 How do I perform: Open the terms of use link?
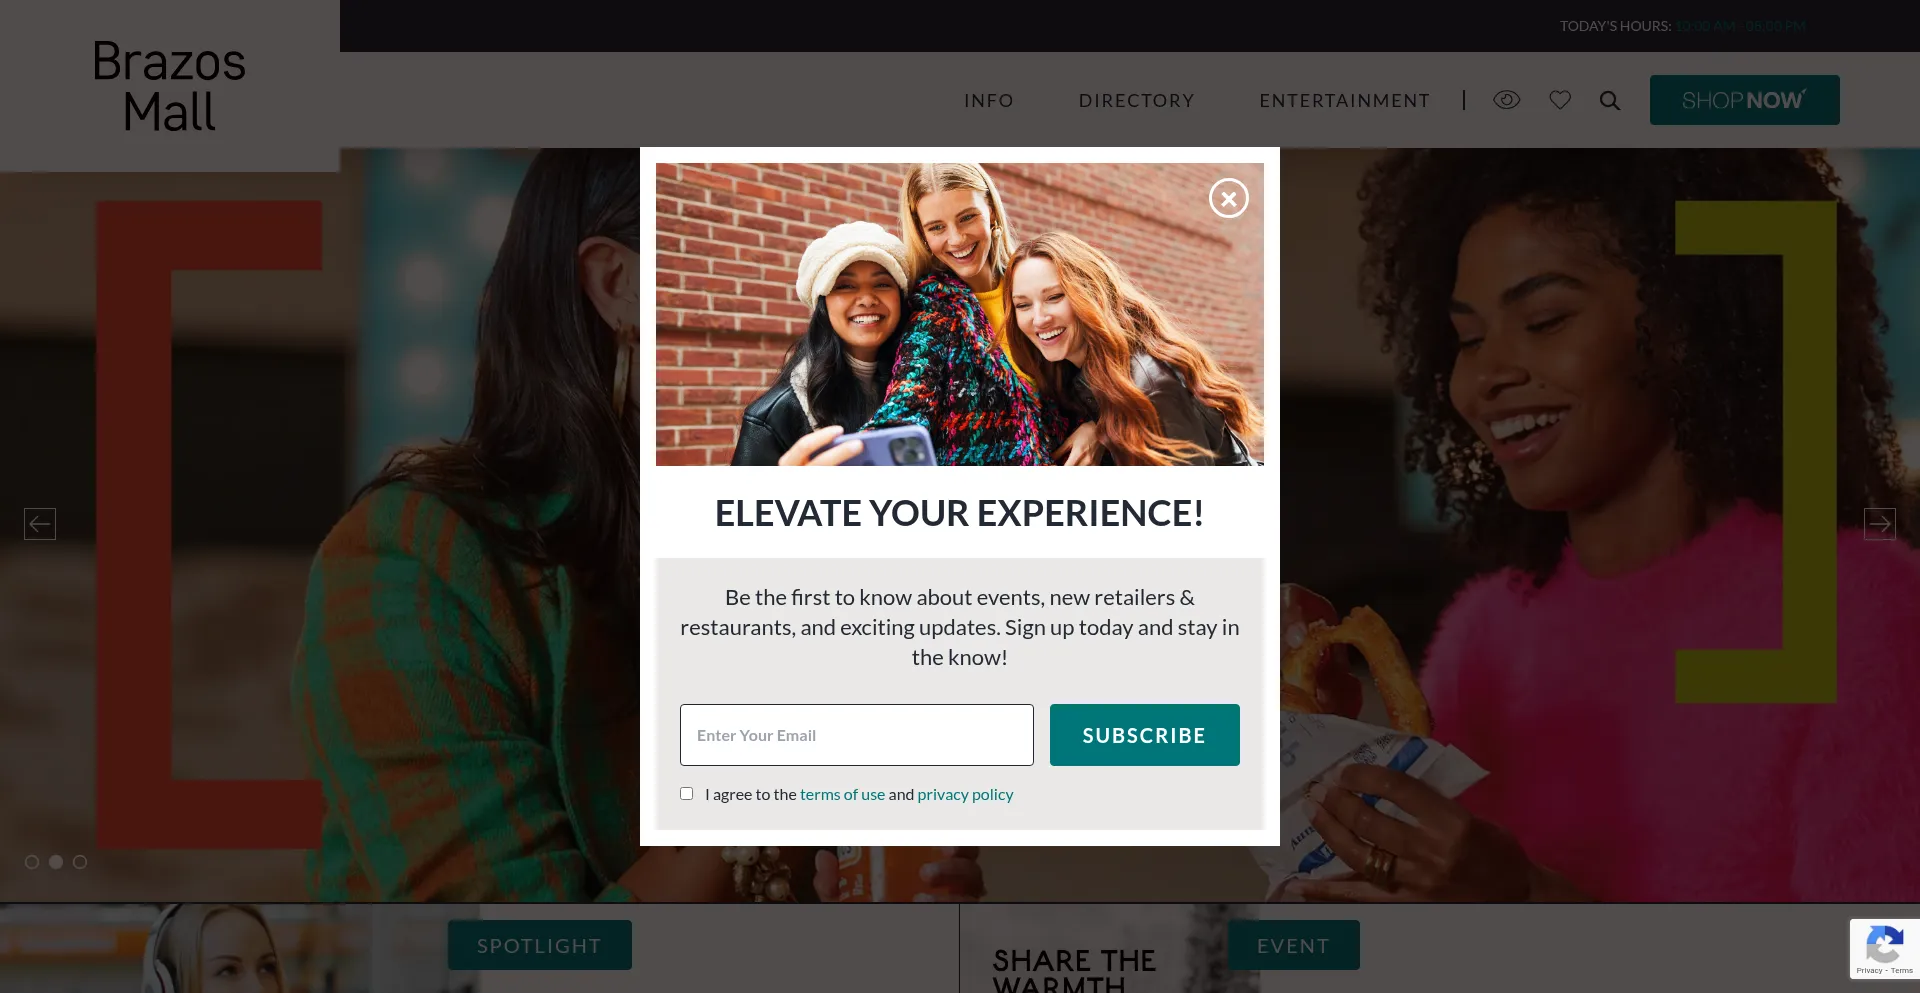pos(842,795)
